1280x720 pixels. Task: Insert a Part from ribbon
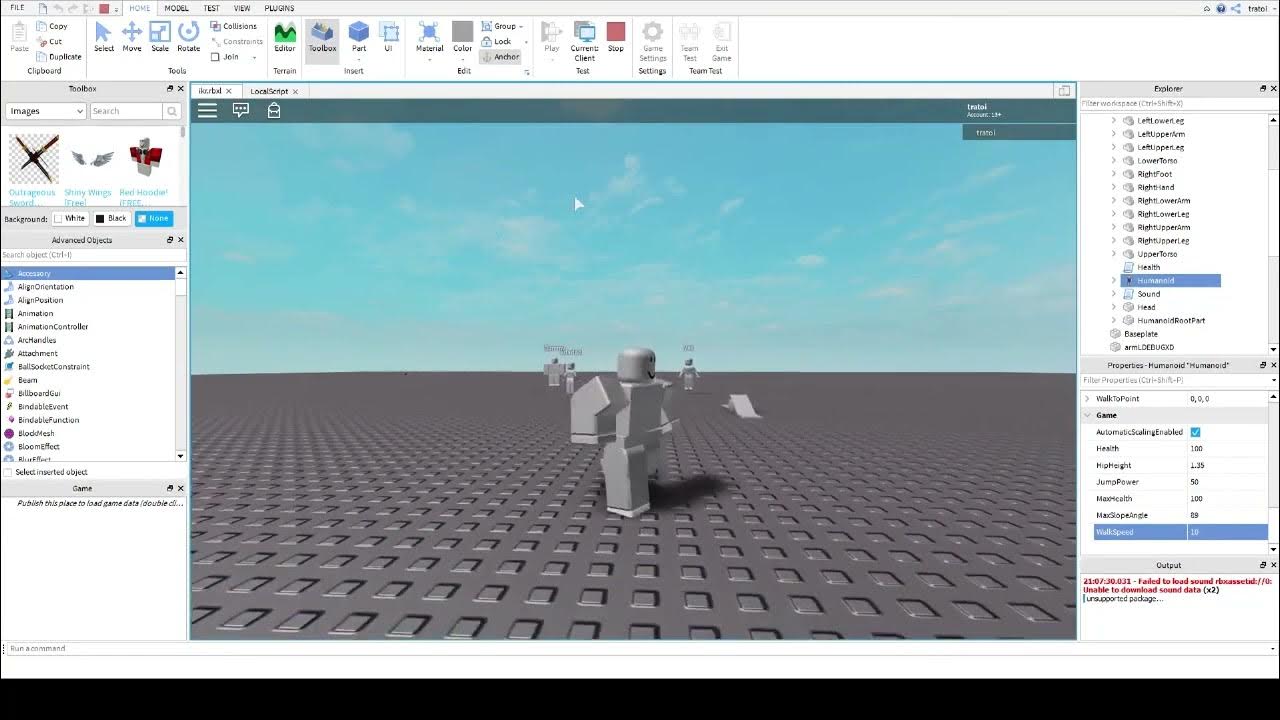tap(359, 37)
